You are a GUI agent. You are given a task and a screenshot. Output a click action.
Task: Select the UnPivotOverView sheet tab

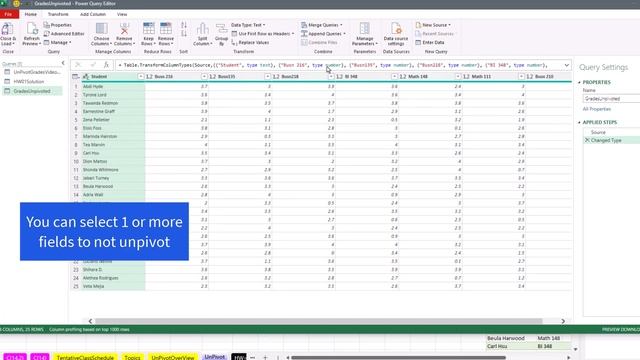(x=173, y=357)
